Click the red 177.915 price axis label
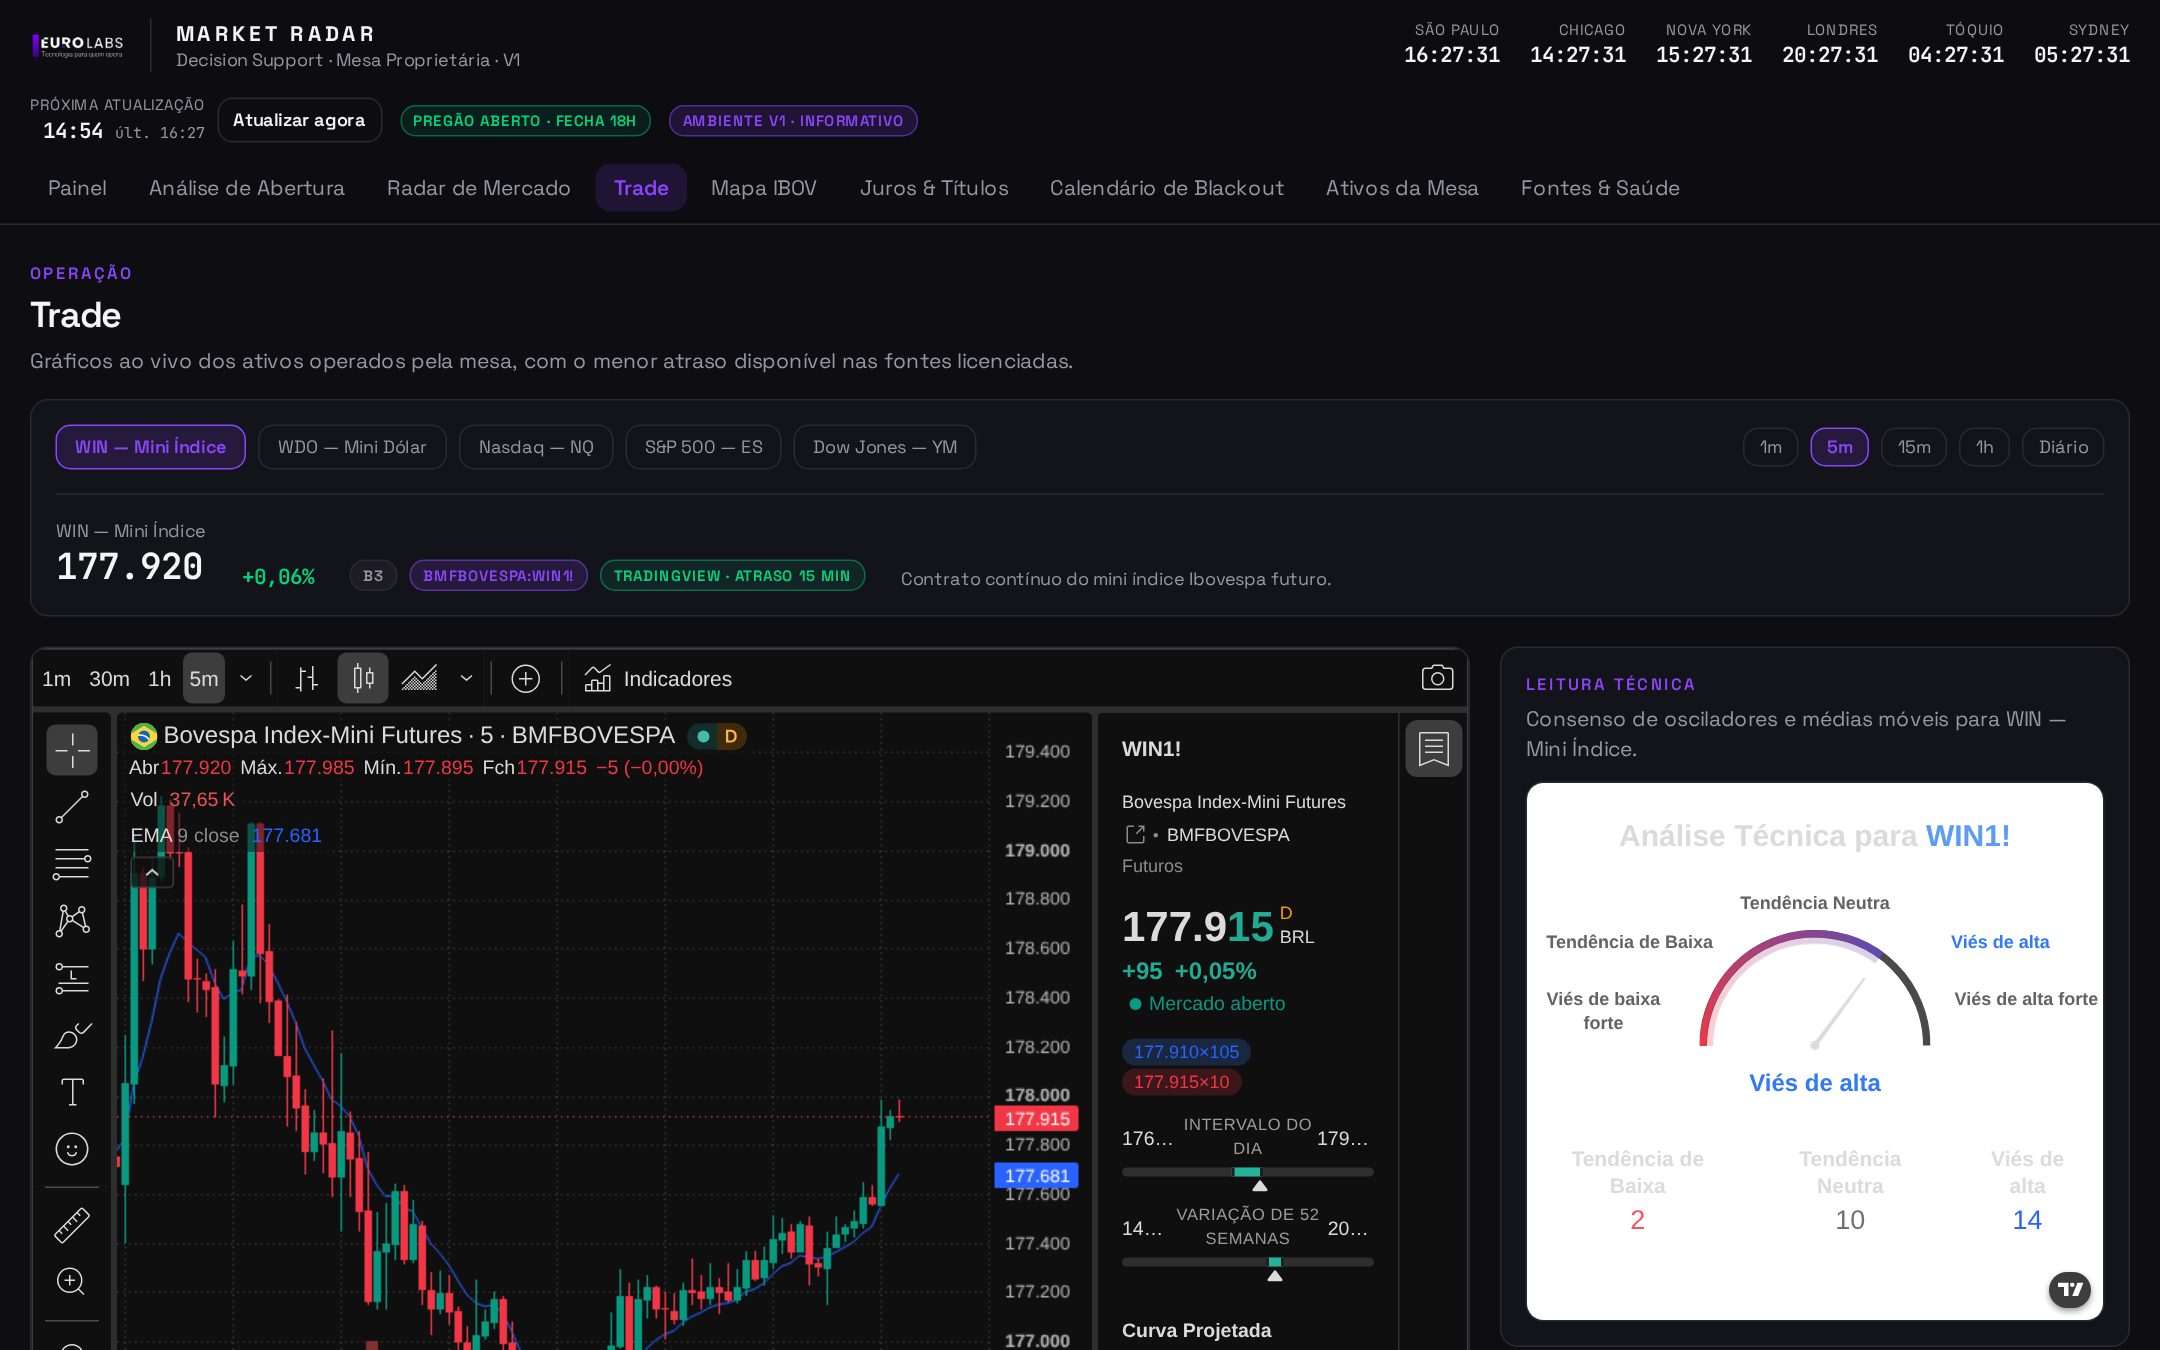 pos(1036,1118)
